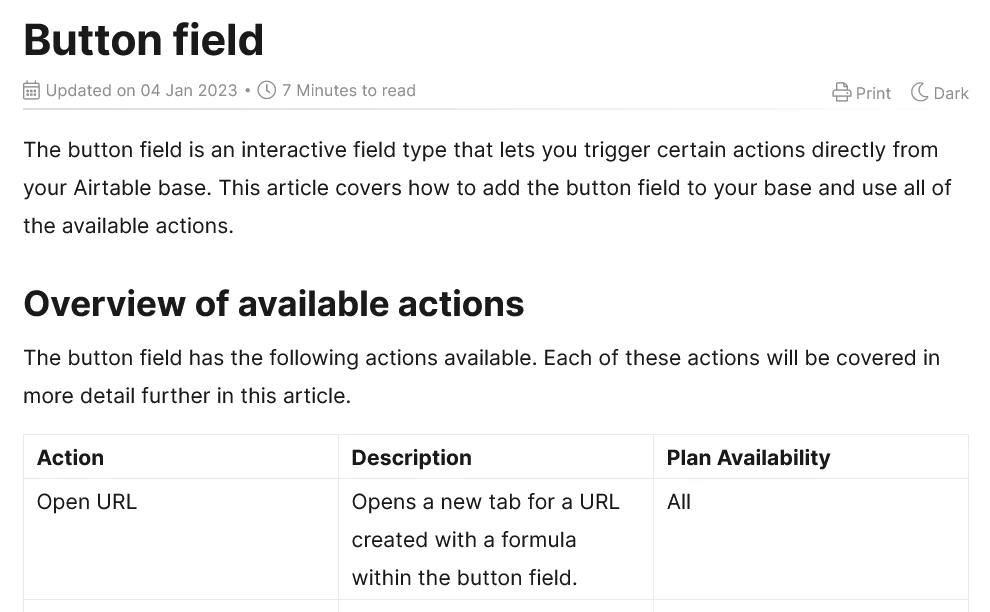This screenshot has width=990, height=612.
Task: Click the "Button field" page title
Action: coord(143,40)
